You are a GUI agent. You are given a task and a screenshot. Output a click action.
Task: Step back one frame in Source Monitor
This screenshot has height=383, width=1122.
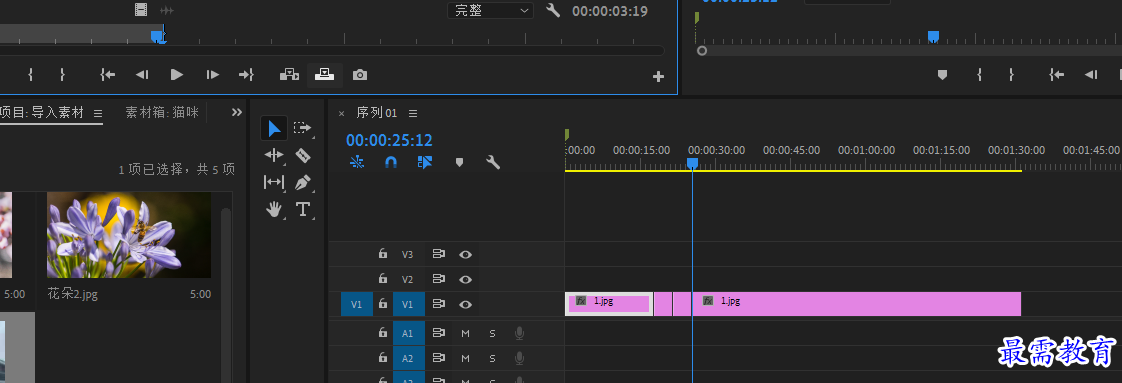(x=142, y=74)
